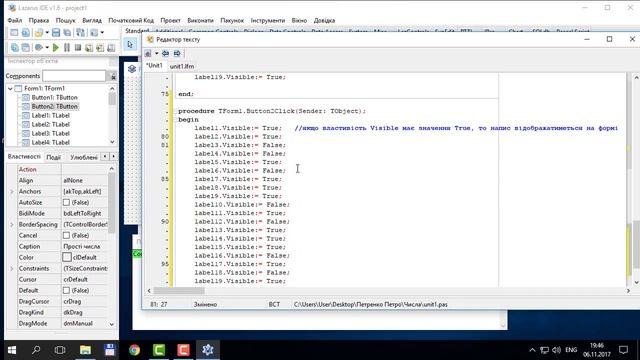Clear the Components filter field
The height and width of the screenshot is (360, 640).
[113, 76]
